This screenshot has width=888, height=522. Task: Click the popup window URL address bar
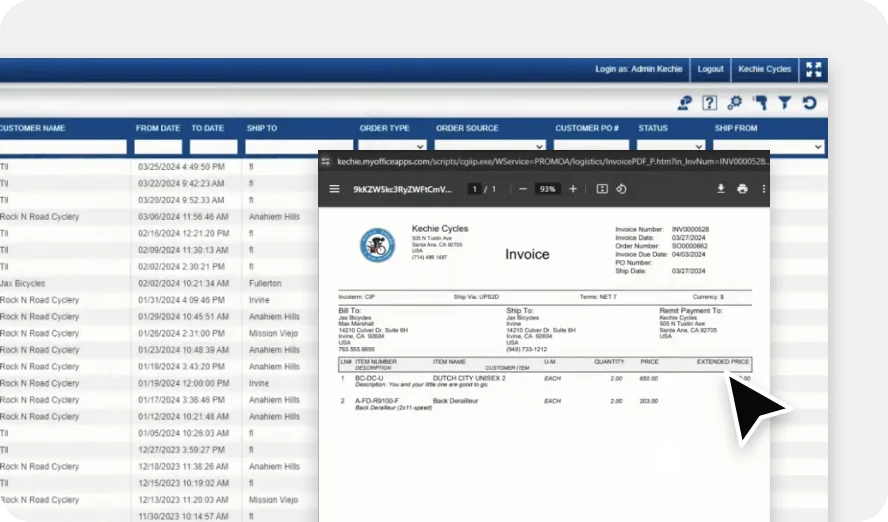tap(552, 161)
